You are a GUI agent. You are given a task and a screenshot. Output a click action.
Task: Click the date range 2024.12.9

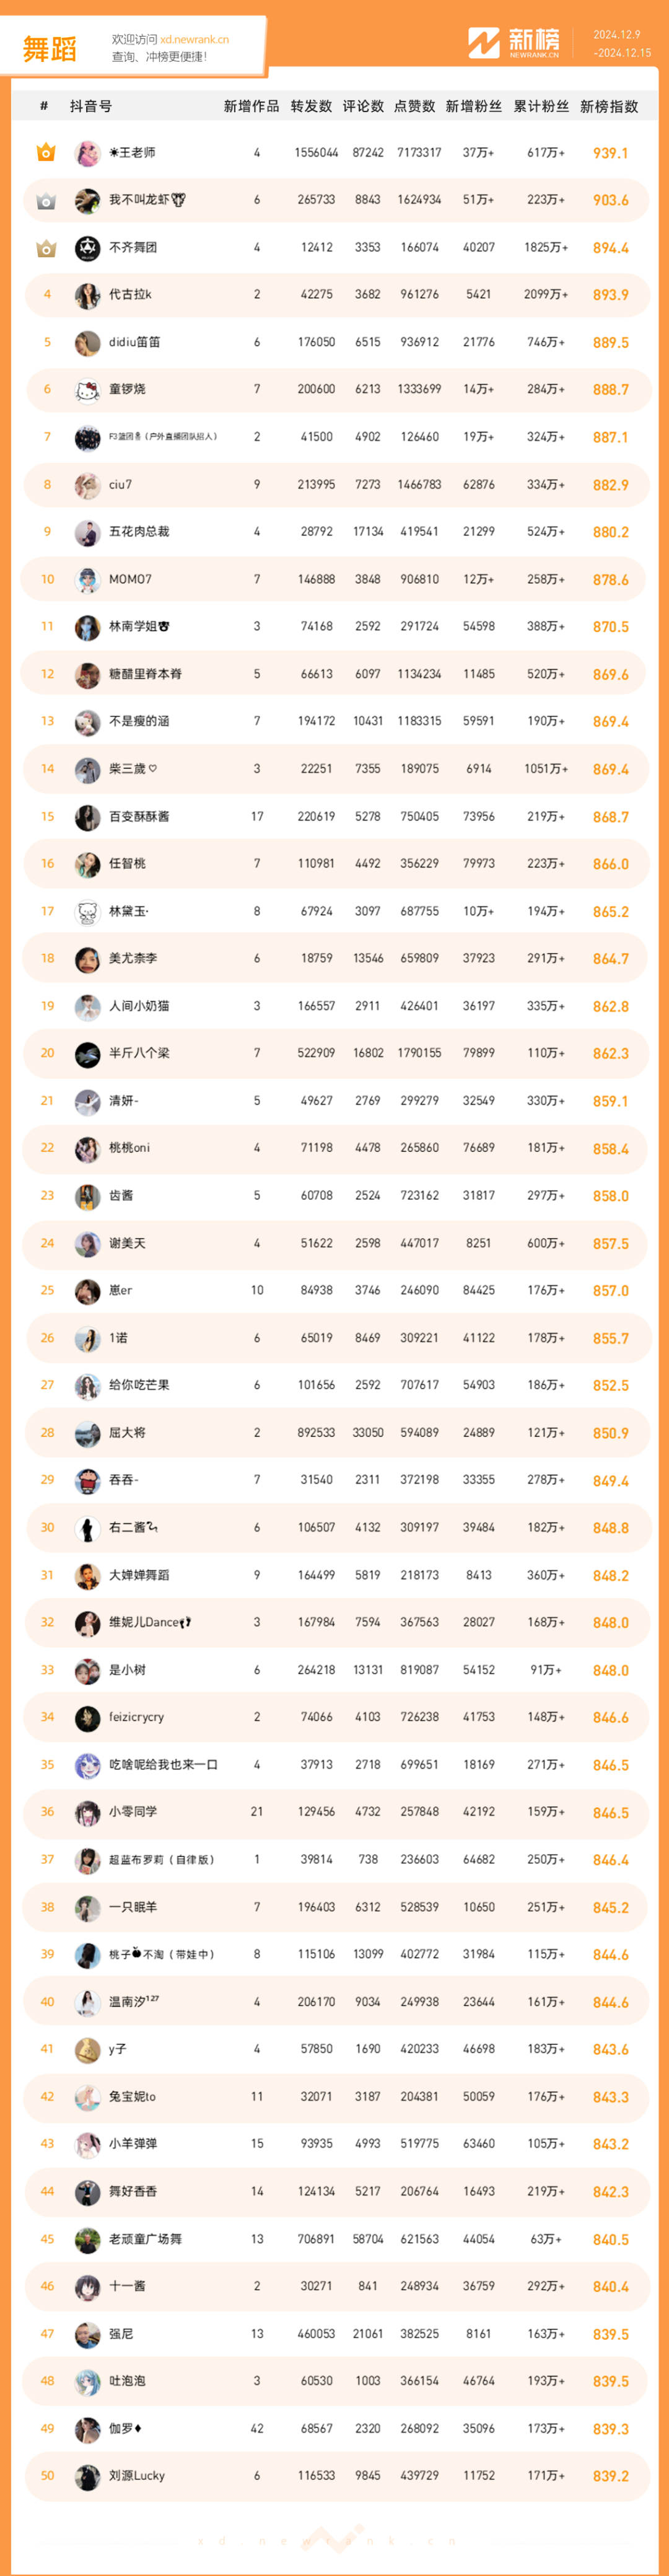click(616, 35)
